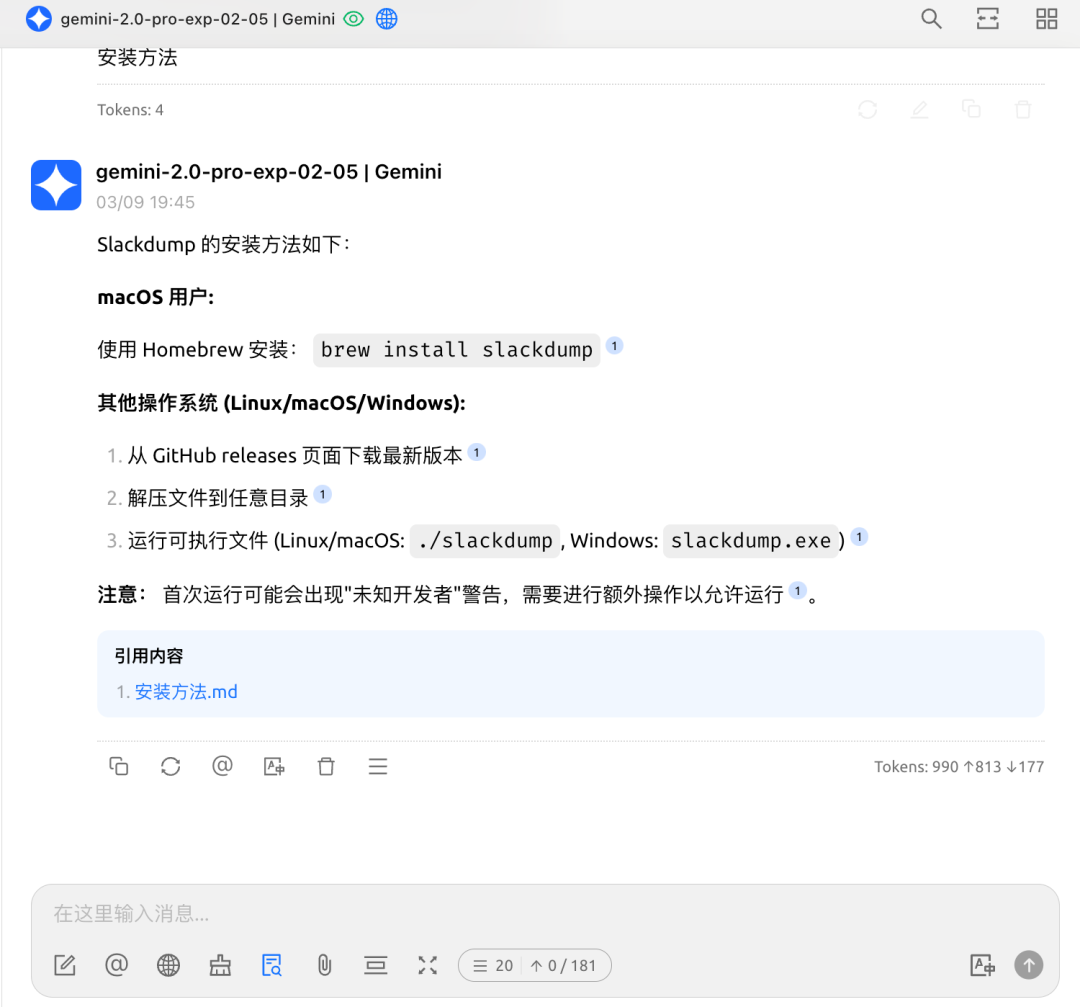Focus the message input field
Screen dimensions: 1080x1007
(545, 913)
